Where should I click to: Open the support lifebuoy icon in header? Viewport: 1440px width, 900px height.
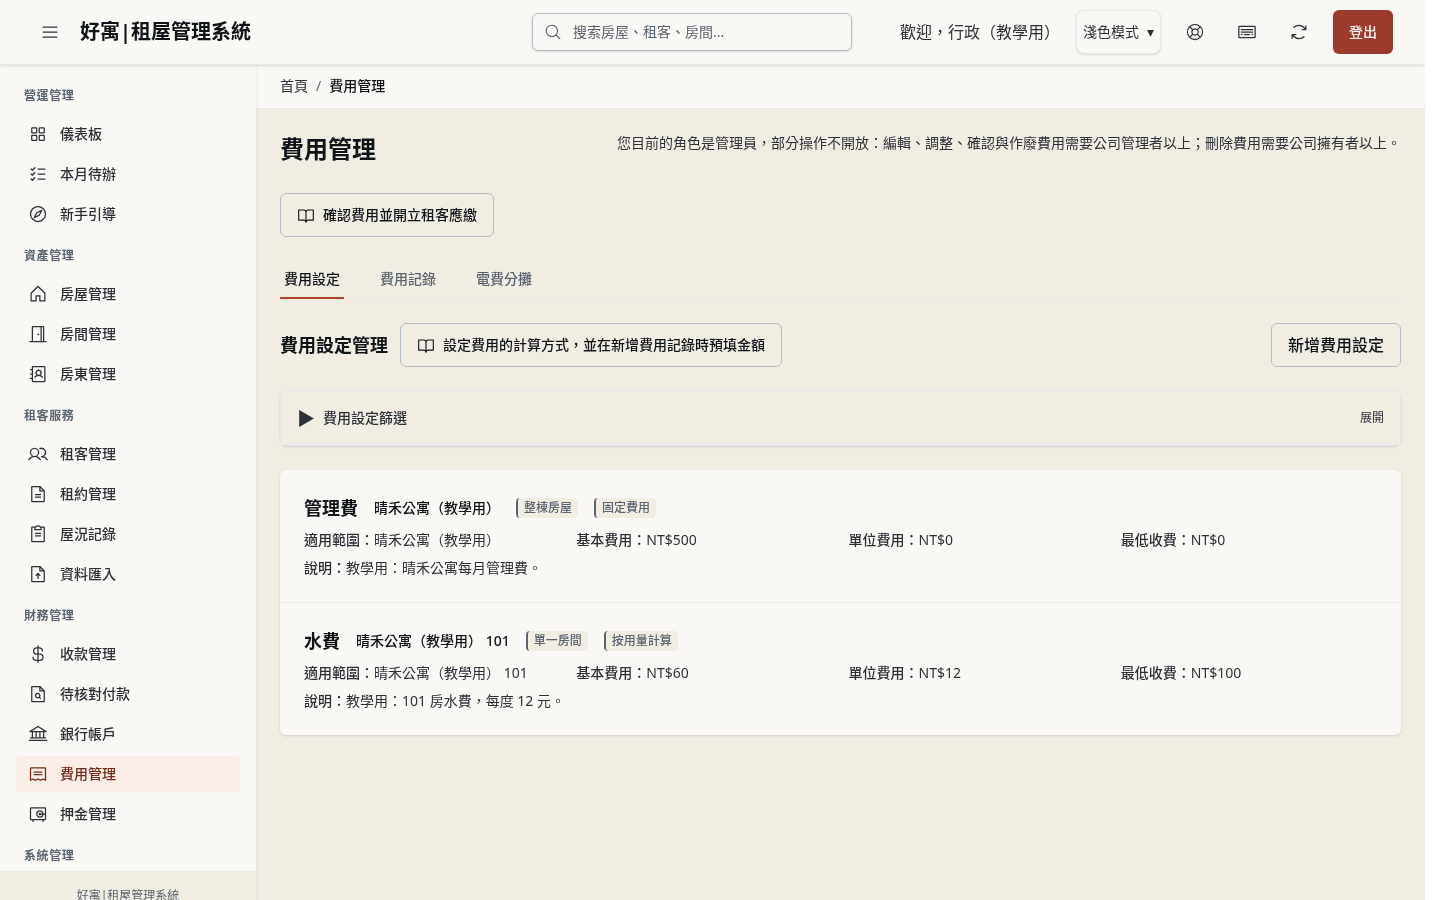tap(1195, 32)
